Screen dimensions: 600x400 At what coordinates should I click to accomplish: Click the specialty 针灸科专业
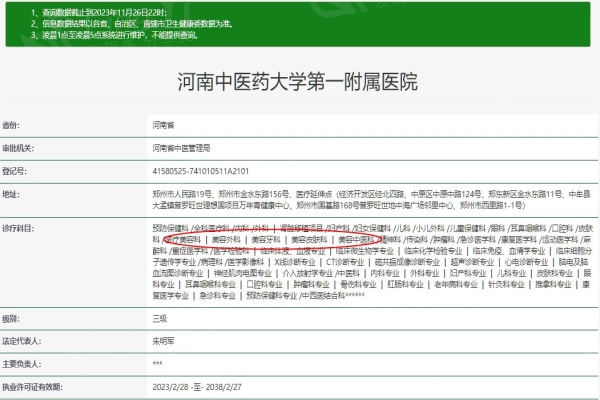pos(507,284)
